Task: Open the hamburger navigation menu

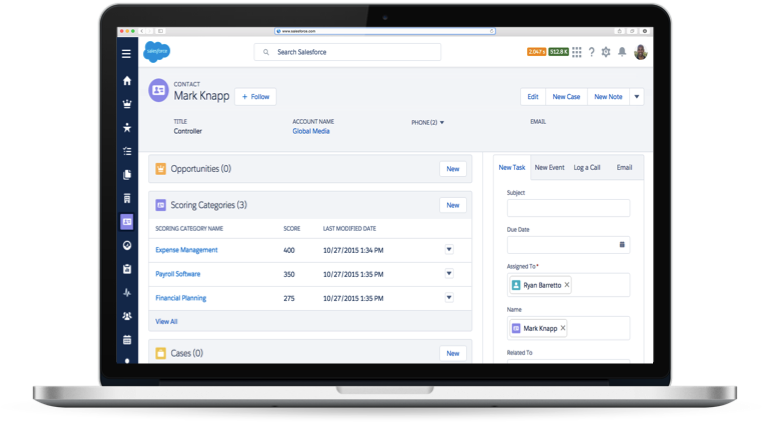Action: [x=126, y=54]
